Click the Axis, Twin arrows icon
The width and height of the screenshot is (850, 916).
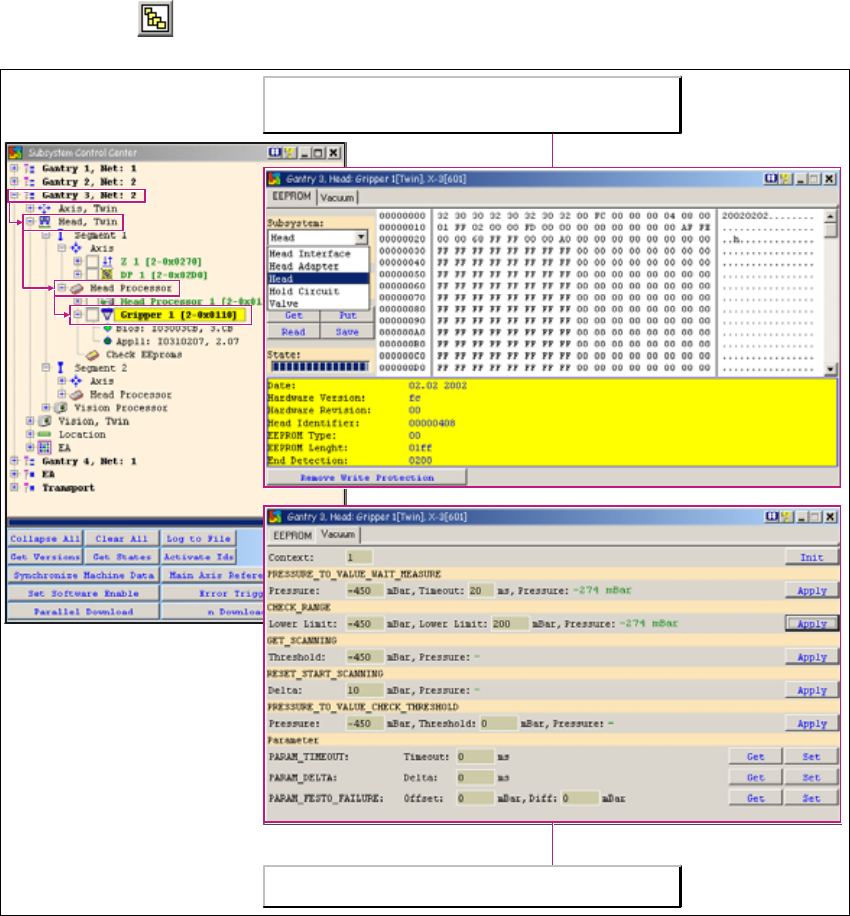click(x=46, y=208)
